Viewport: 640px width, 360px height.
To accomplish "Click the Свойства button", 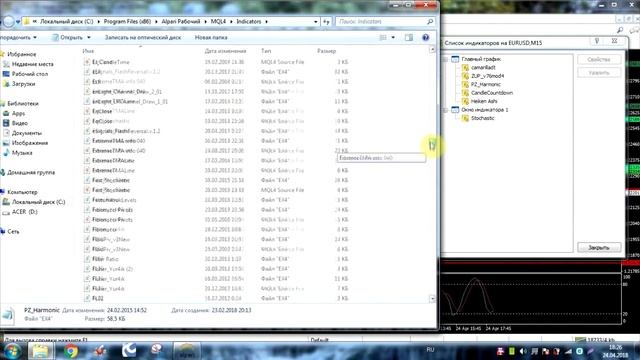I will pos(599,60).
